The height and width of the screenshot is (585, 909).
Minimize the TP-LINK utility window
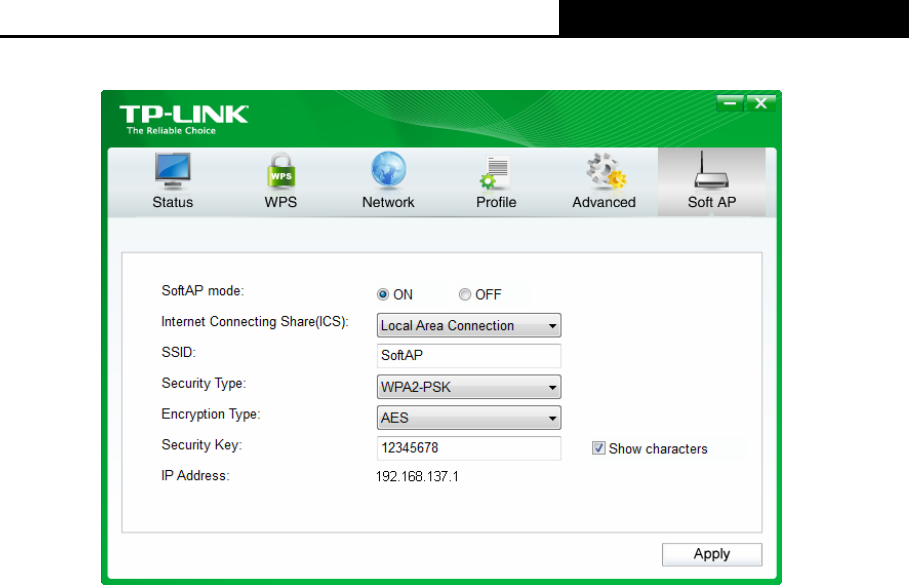click(x=731, y=103)
